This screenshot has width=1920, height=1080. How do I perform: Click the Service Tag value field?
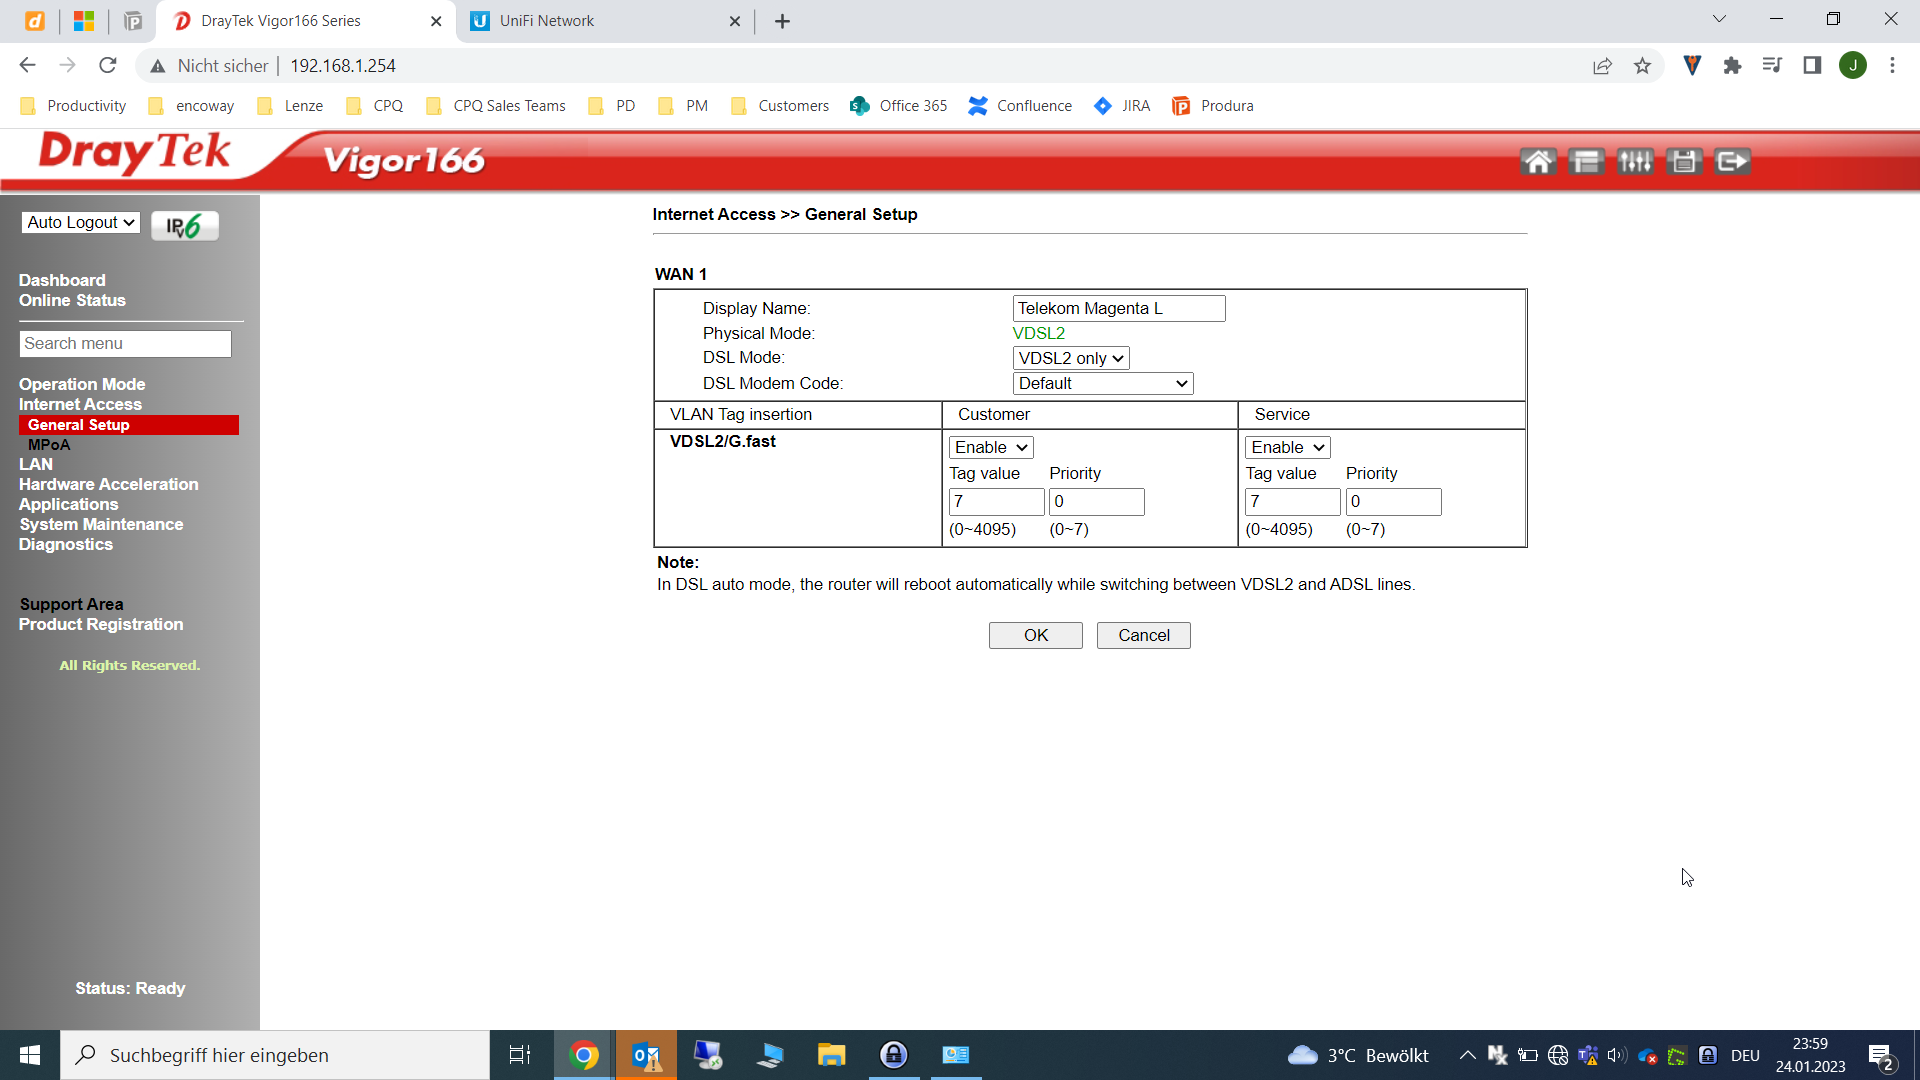[1293, 502]
